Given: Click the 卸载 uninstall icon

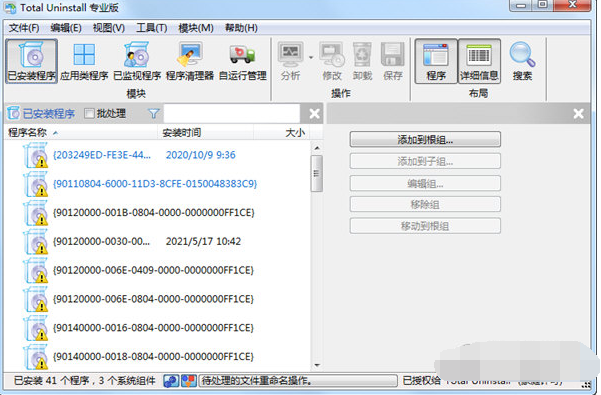Looking at the screenshot, I should (x=362, y=61).
